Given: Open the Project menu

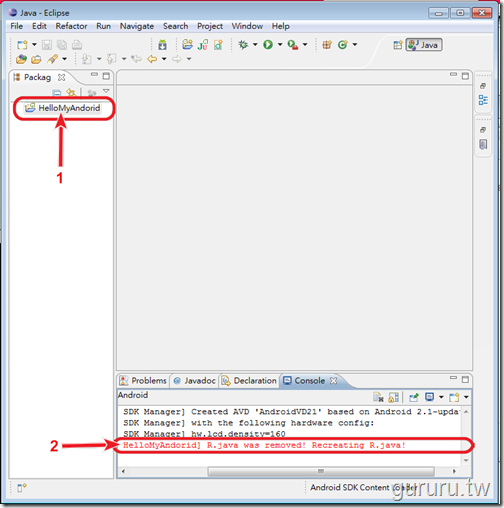Looking at the screenshot, I should [210, 26].
